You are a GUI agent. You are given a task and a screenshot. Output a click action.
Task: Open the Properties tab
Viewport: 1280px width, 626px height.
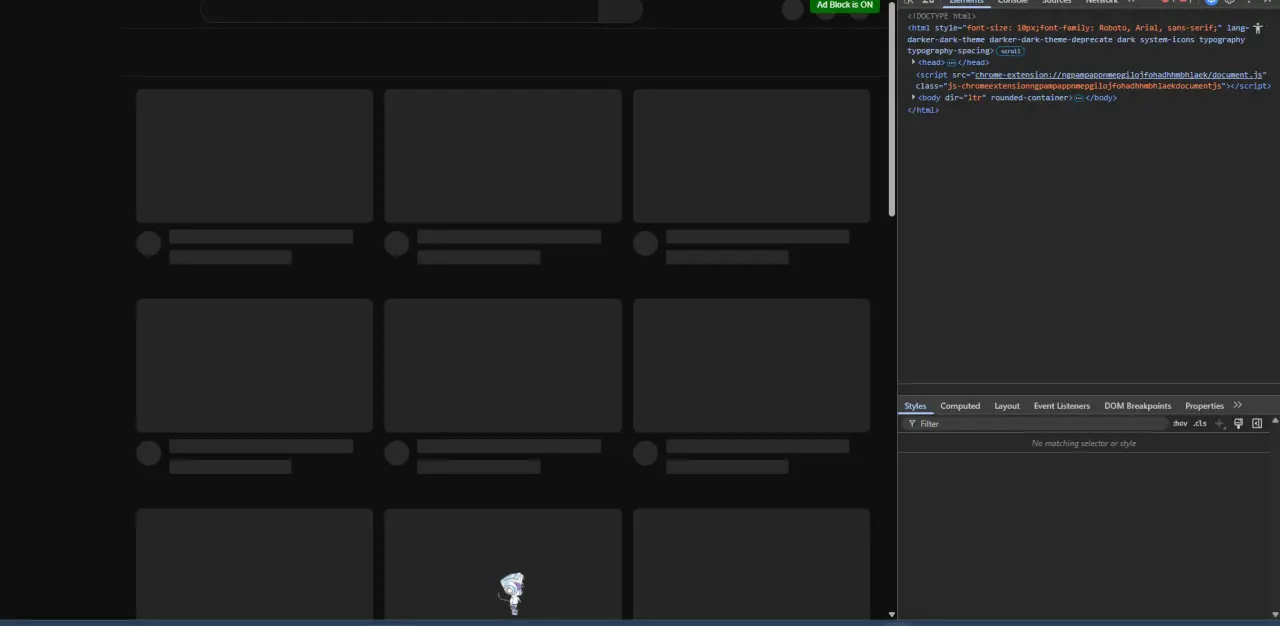[x=1204, y=406]
